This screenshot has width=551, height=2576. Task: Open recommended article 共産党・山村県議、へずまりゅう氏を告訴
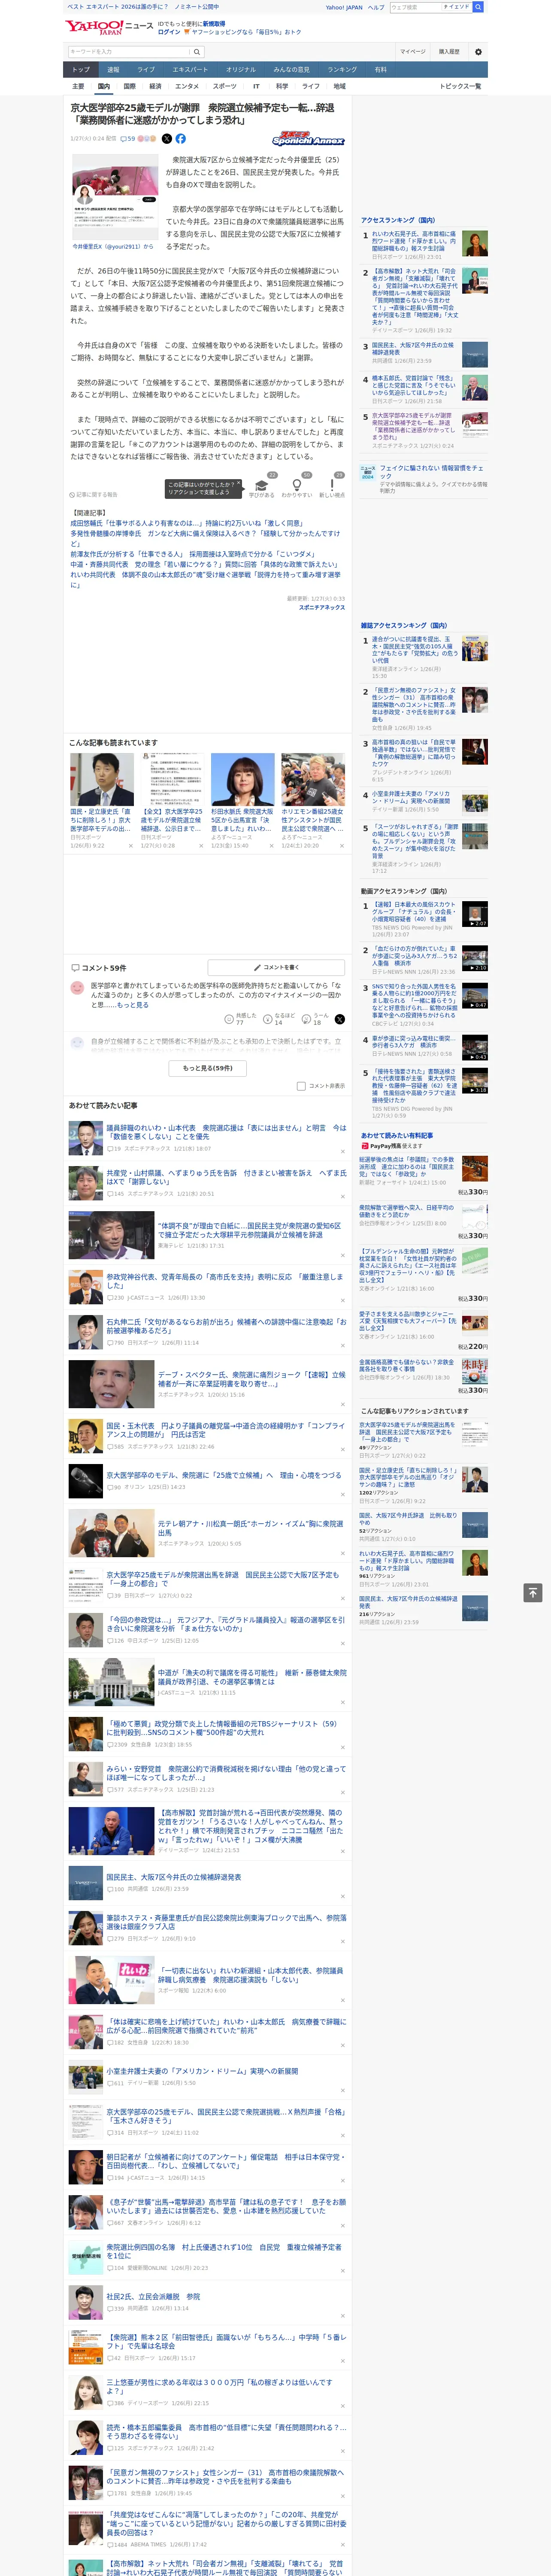pos(226,1177)
